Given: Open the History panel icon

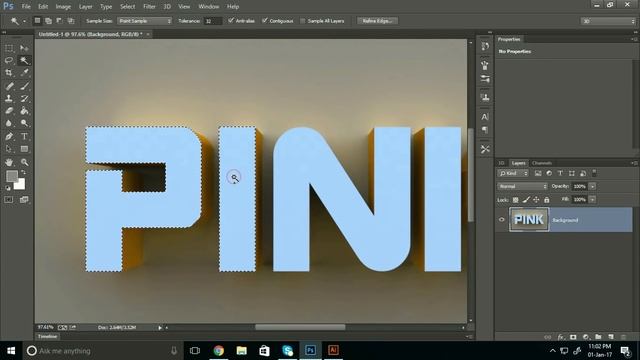Looking at the screenshot, I should point(485,46).
